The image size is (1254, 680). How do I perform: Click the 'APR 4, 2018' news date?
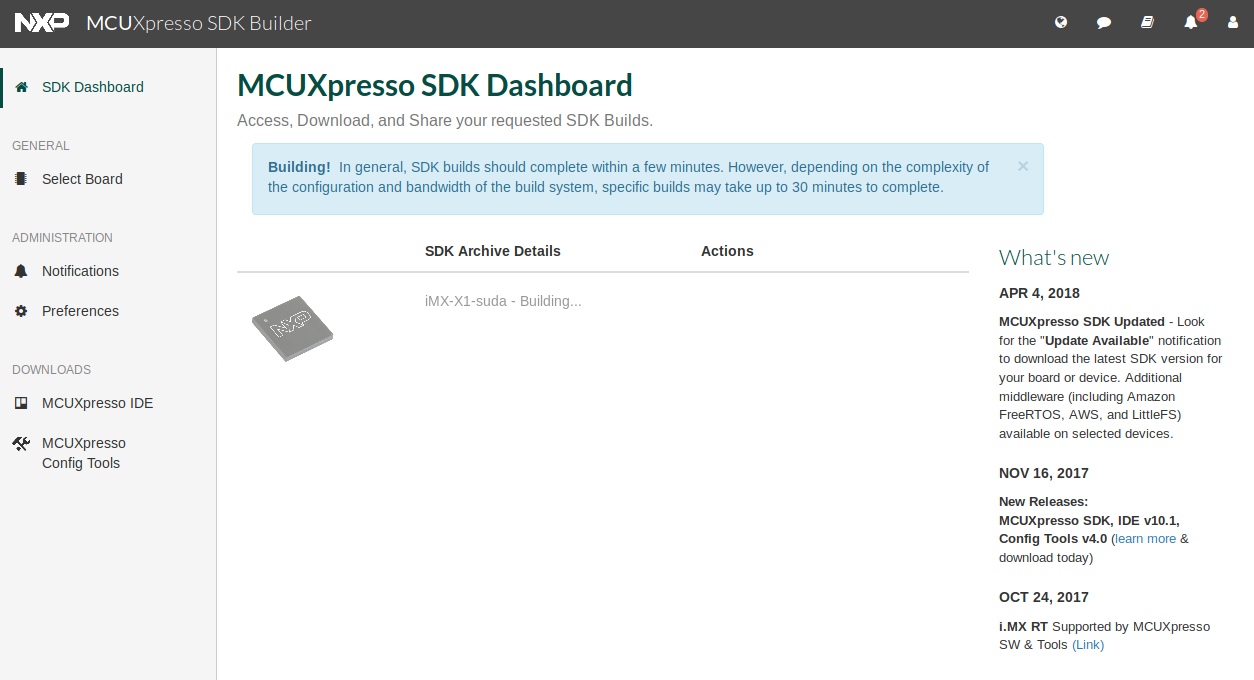[1039, 293]
